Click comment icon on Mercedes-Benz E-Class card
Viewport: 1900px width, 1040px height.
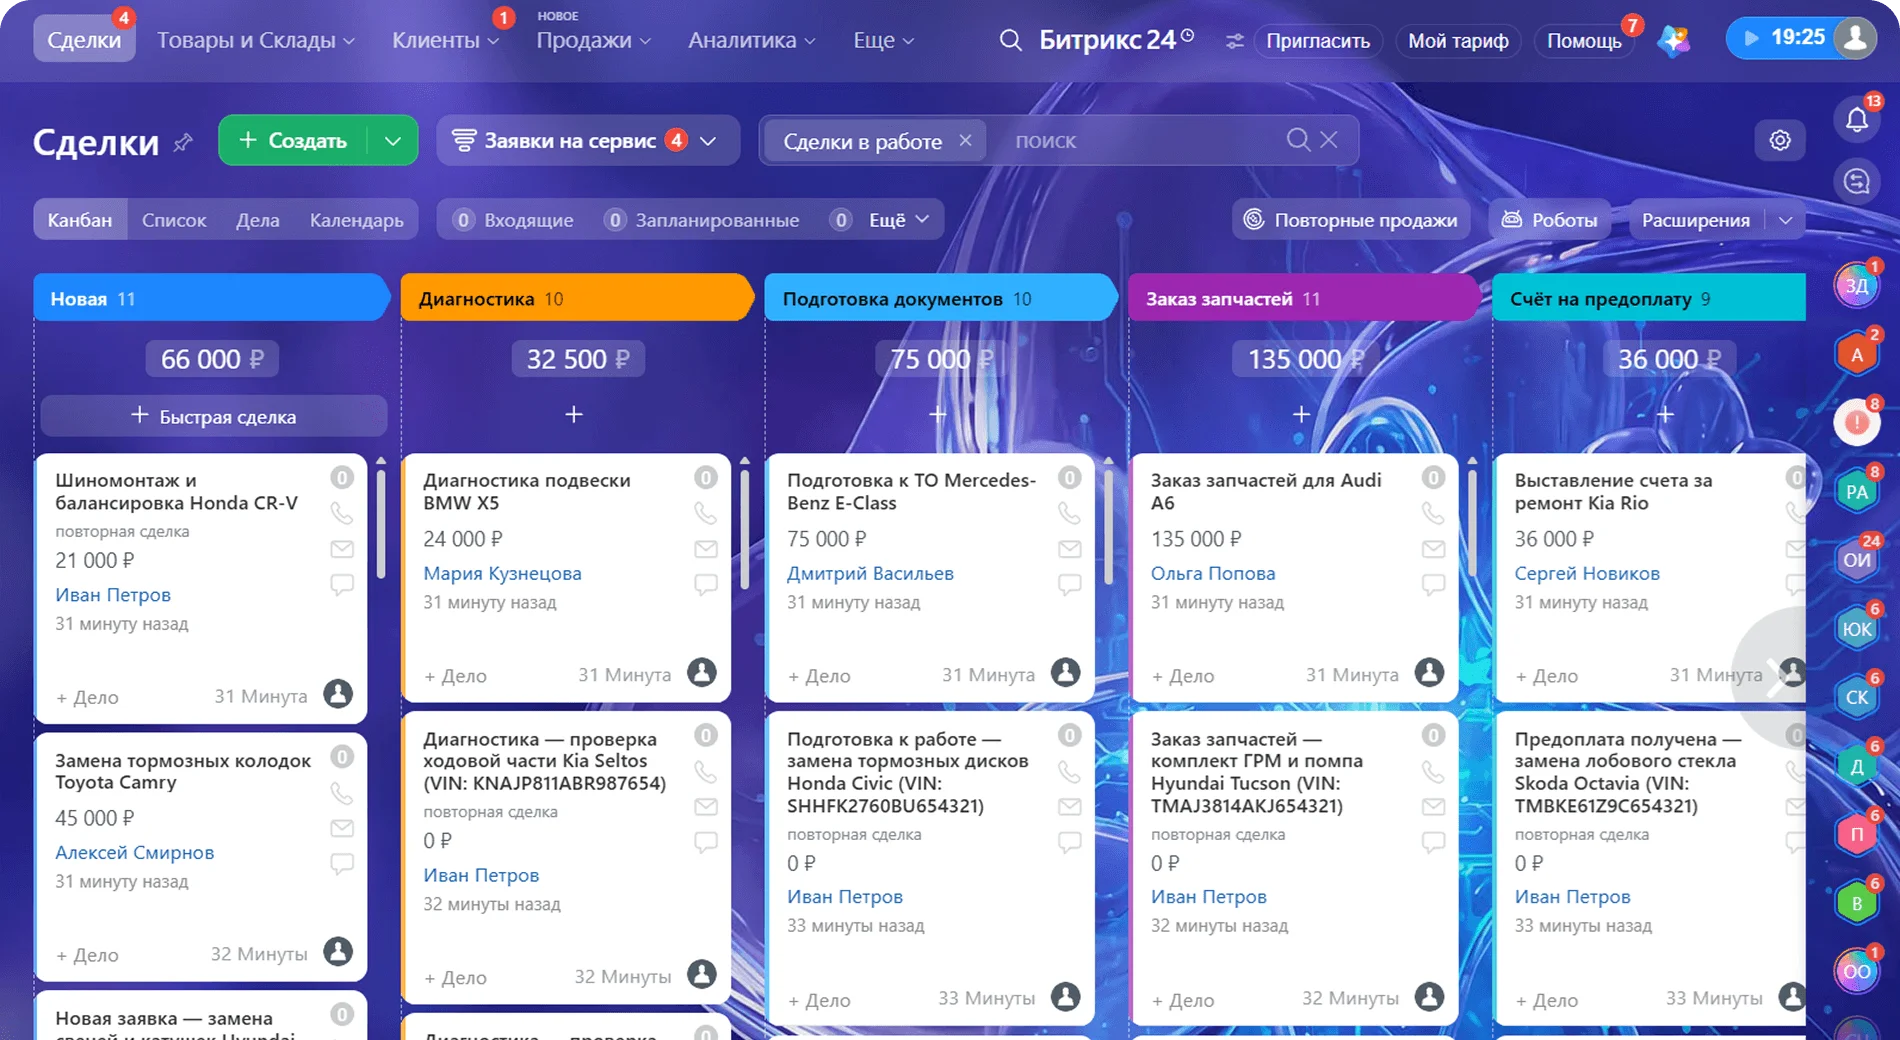[x=1069, y=585]
